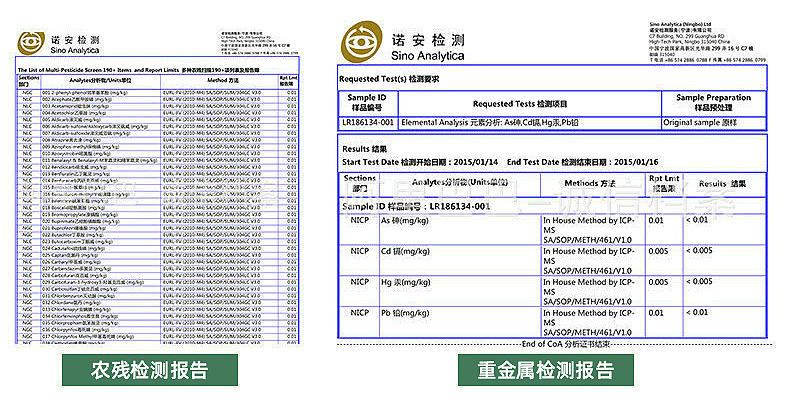Click the Results 结果 section heading
The height and width of the screenshot is (419, 790).
[364, 148]
